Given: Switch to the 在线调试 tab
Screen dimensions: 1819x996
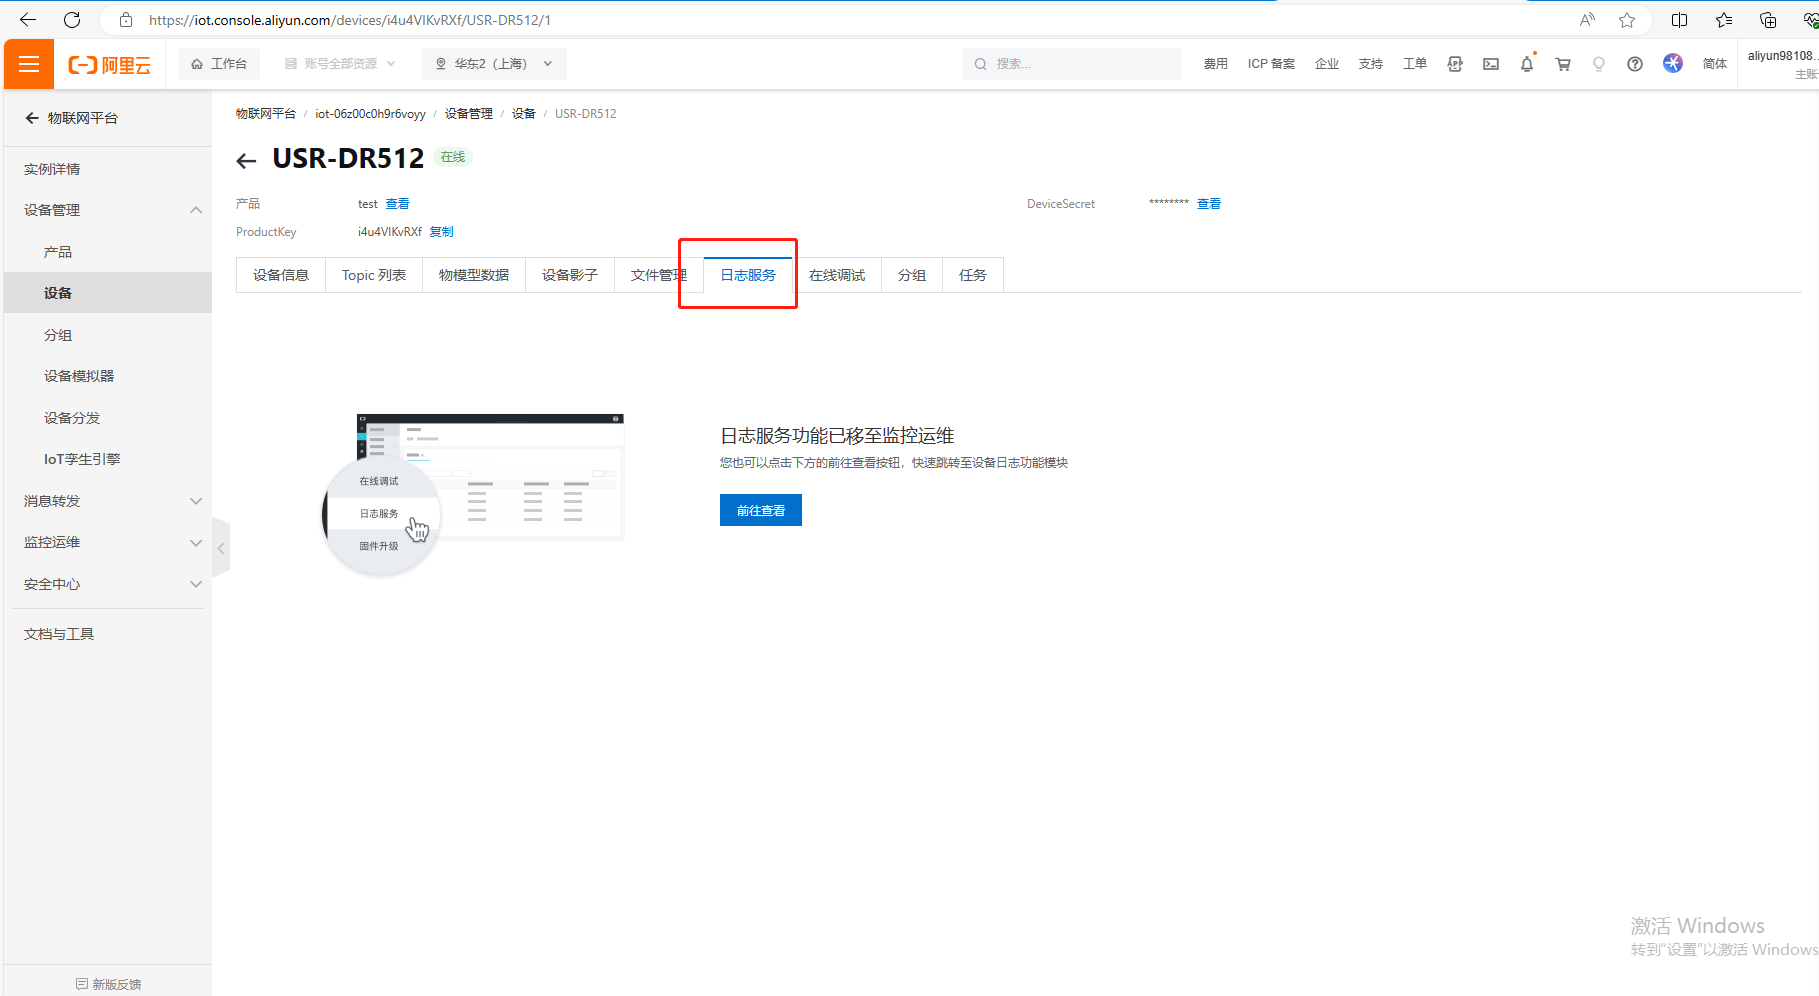Looking at the screenshot, I should tap(836, 275).
